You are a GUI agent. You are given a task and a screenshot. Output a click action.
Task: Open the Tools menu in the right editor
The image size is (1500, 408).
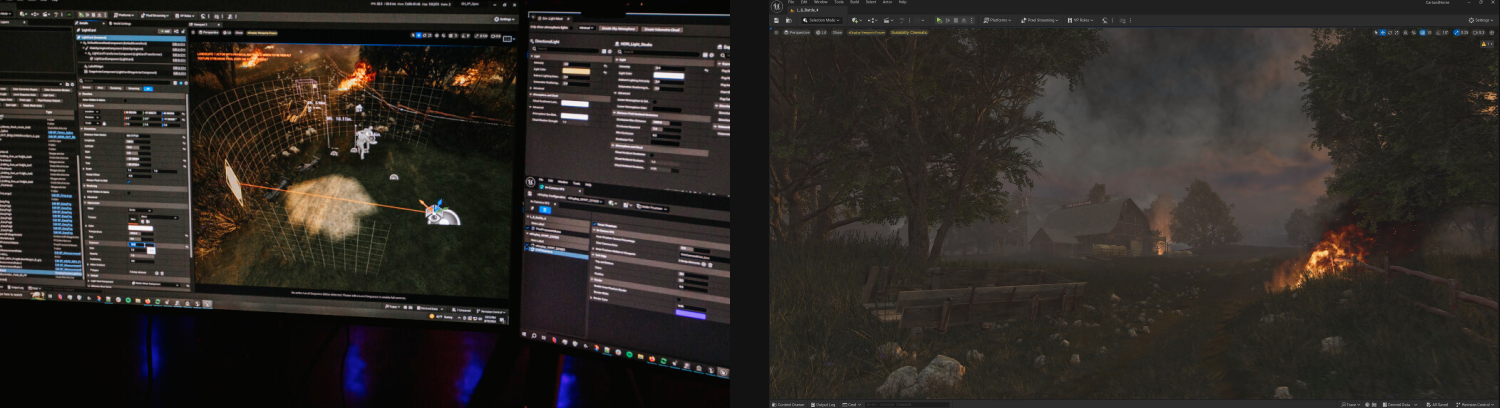[x=839, y=2]
